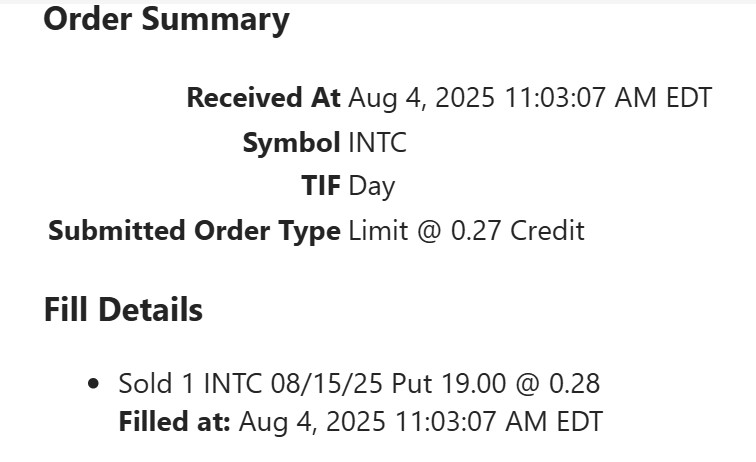Click the bold Filled at label
The height and width of the screenshot is (462, 756).
click(x=175, y=421)
